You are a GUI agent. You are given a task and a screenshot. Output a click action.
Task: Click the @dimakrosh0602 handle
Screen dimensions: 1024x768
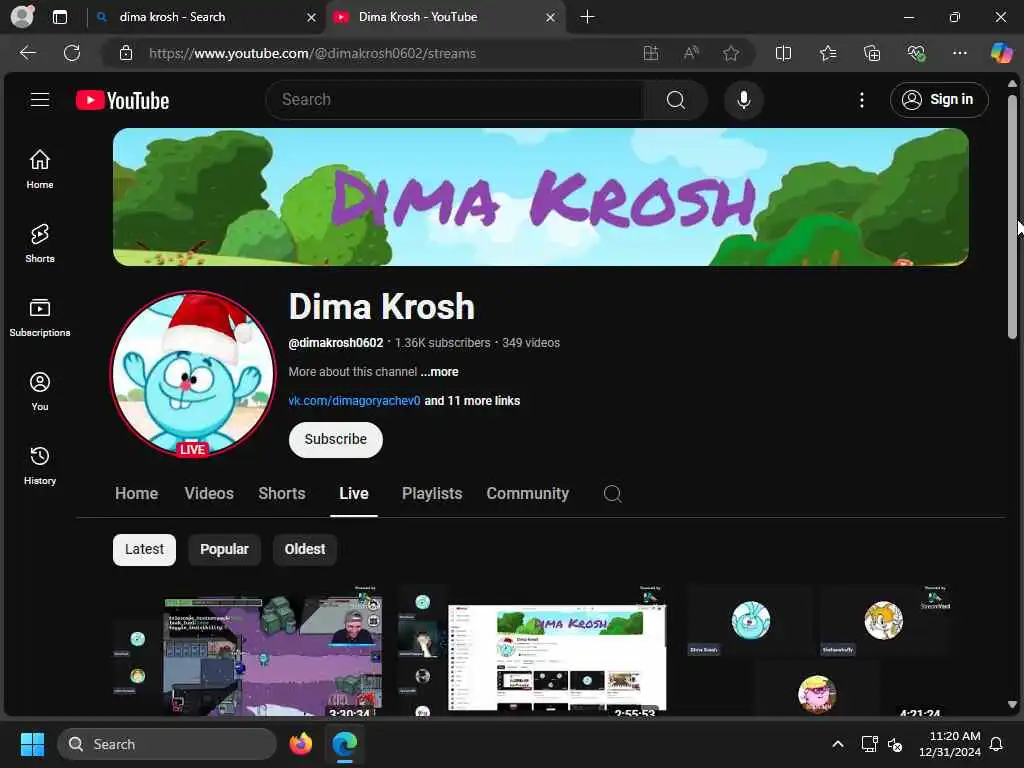(336, 343)
